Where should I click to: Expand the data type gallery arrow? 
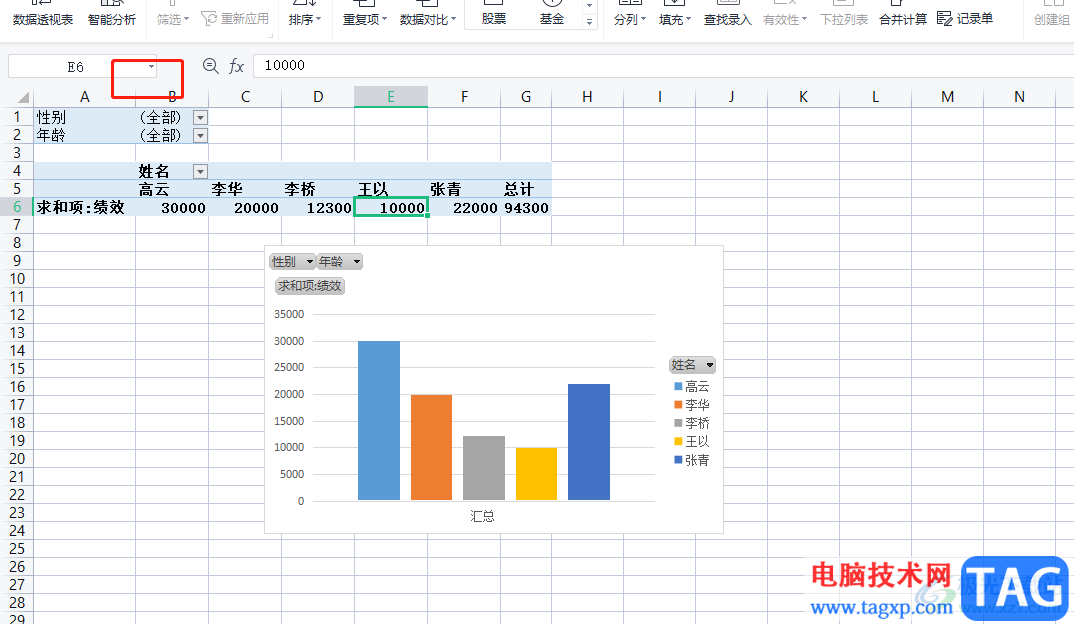click(x=589, y=22)
